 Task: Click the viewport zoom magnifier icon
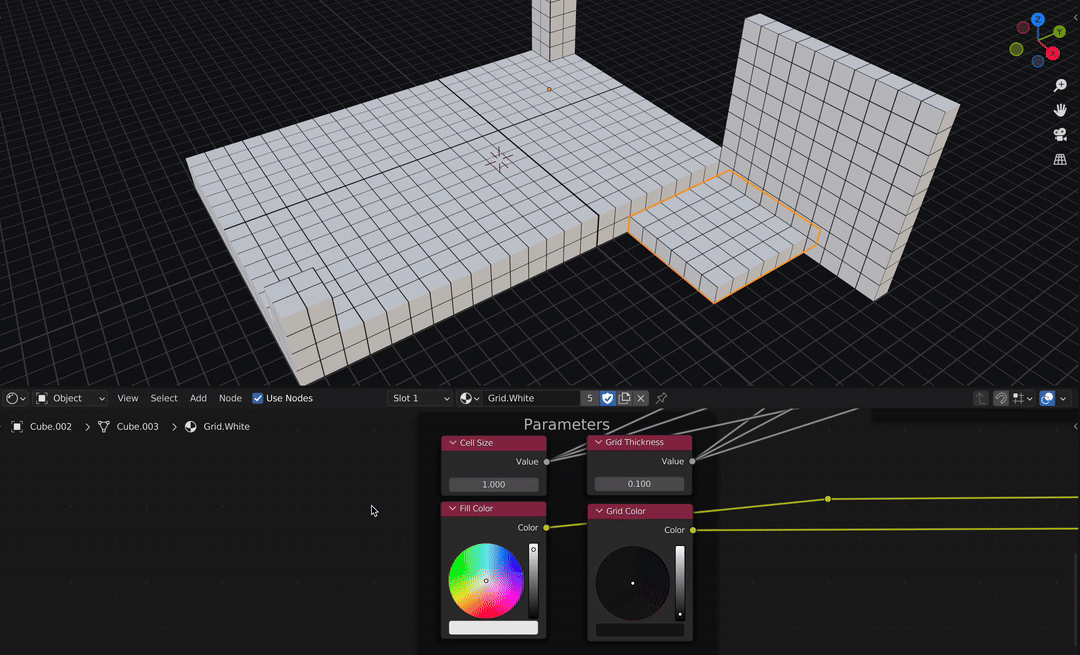[x=1060, y=85]
